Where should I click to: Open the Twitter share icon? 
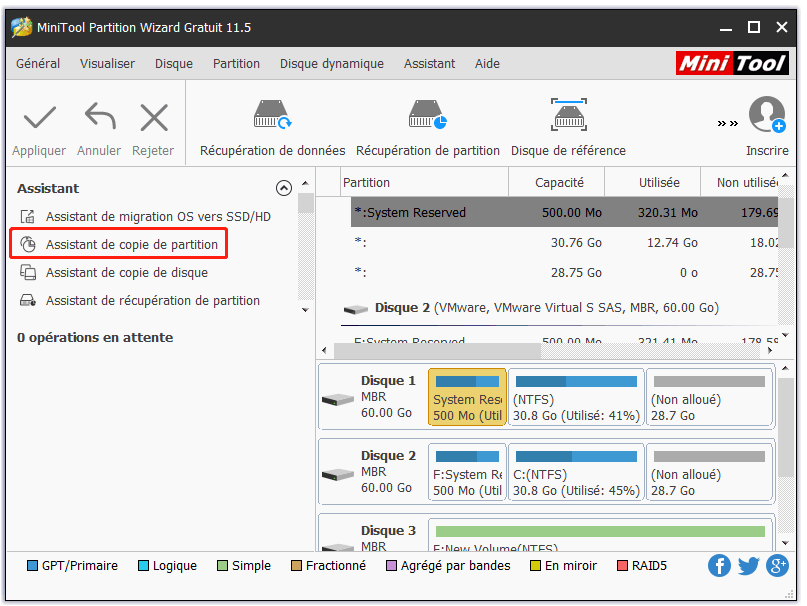tap(748, 565)
